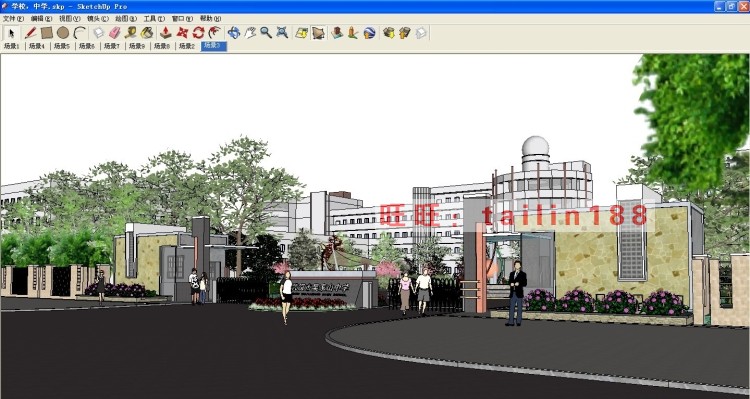Activate the Rotate tool
The width and height of the screenshot is (750, 399).
198,33
